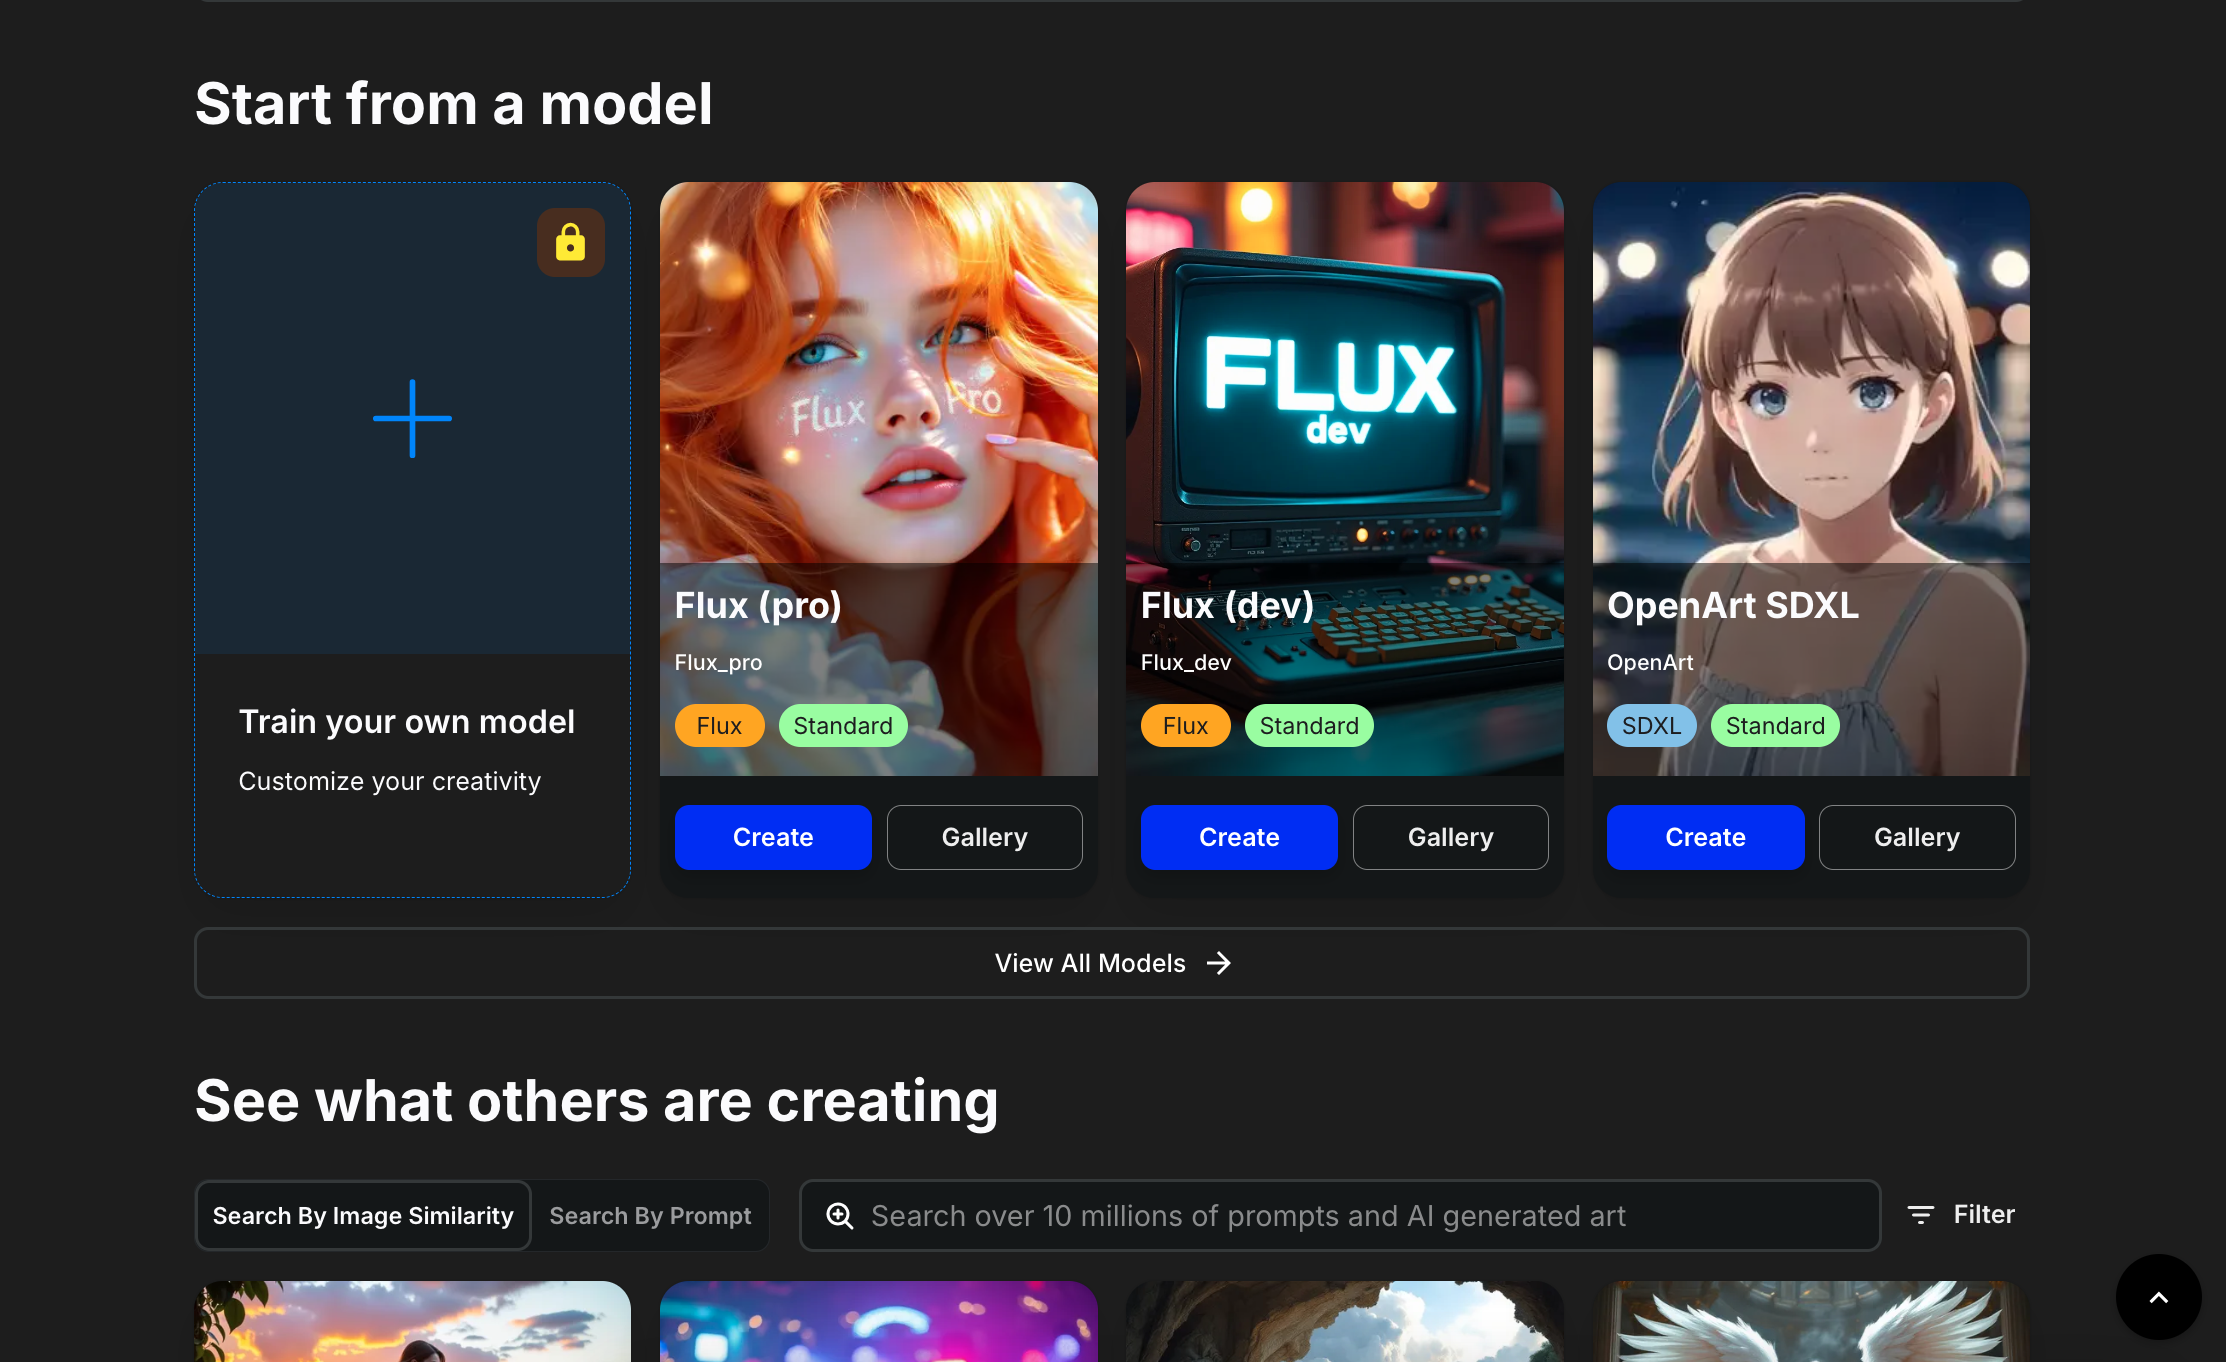The width and height of the screenshot is (2226, 1362).
Task: Click the blue plus icon to train model
Action: click(x=412, y=418)
